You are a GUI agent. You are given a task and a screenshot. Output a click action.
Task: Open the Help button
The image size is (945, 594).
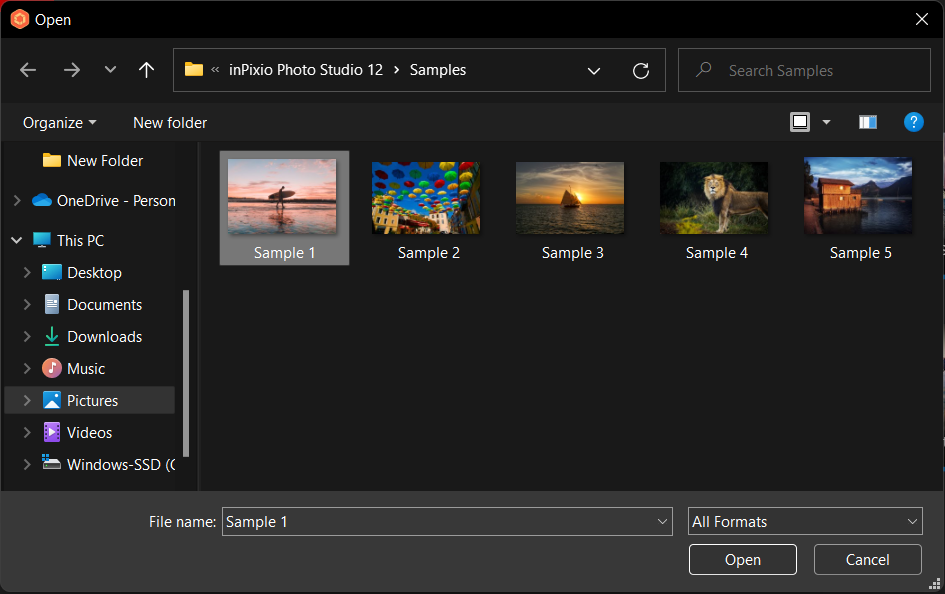914,122
